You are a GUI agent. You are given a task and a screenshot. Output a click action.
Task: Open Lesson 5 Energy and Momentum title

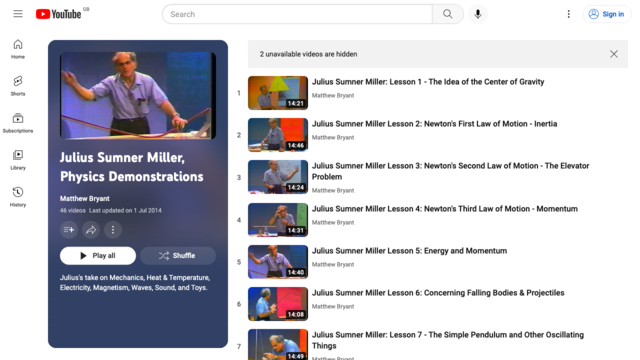point(409,251)
